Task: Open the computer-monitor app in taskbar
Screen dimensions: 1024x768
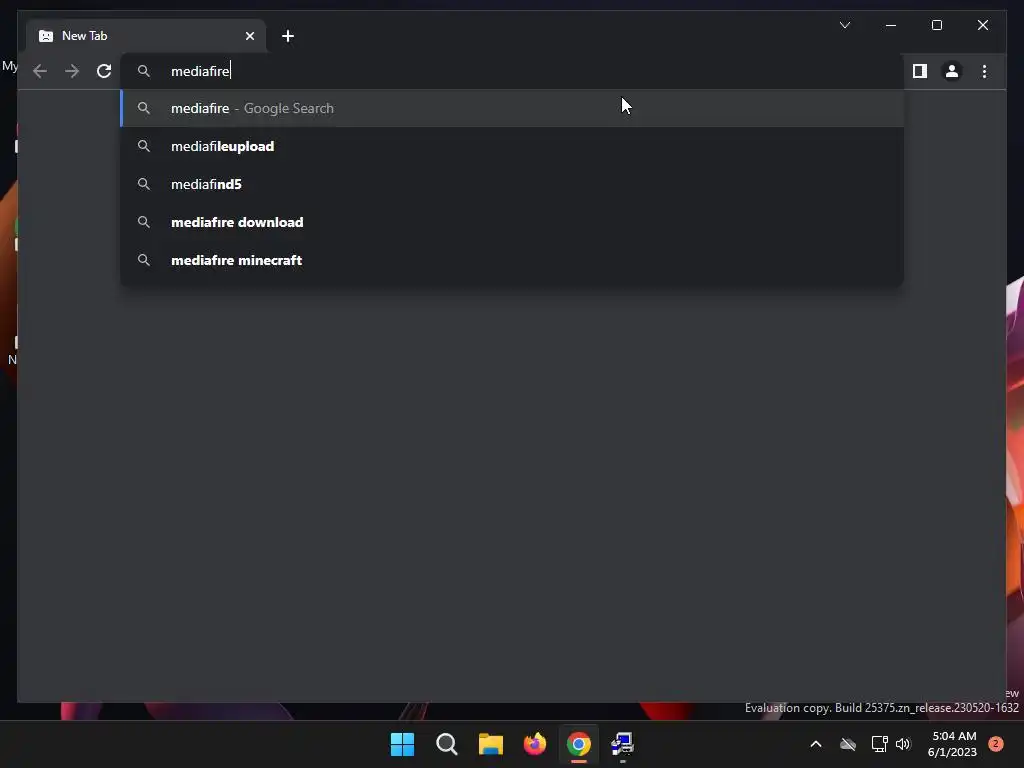Action: (x=622, y=744)
